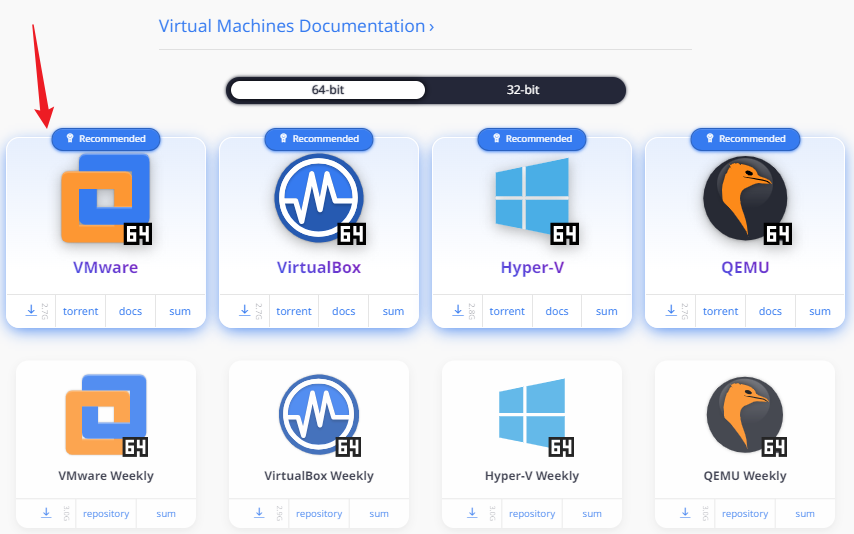Click the QEMU bird logo in recommended card
Viewport: 854px width, 534px height.
point(747,199)
